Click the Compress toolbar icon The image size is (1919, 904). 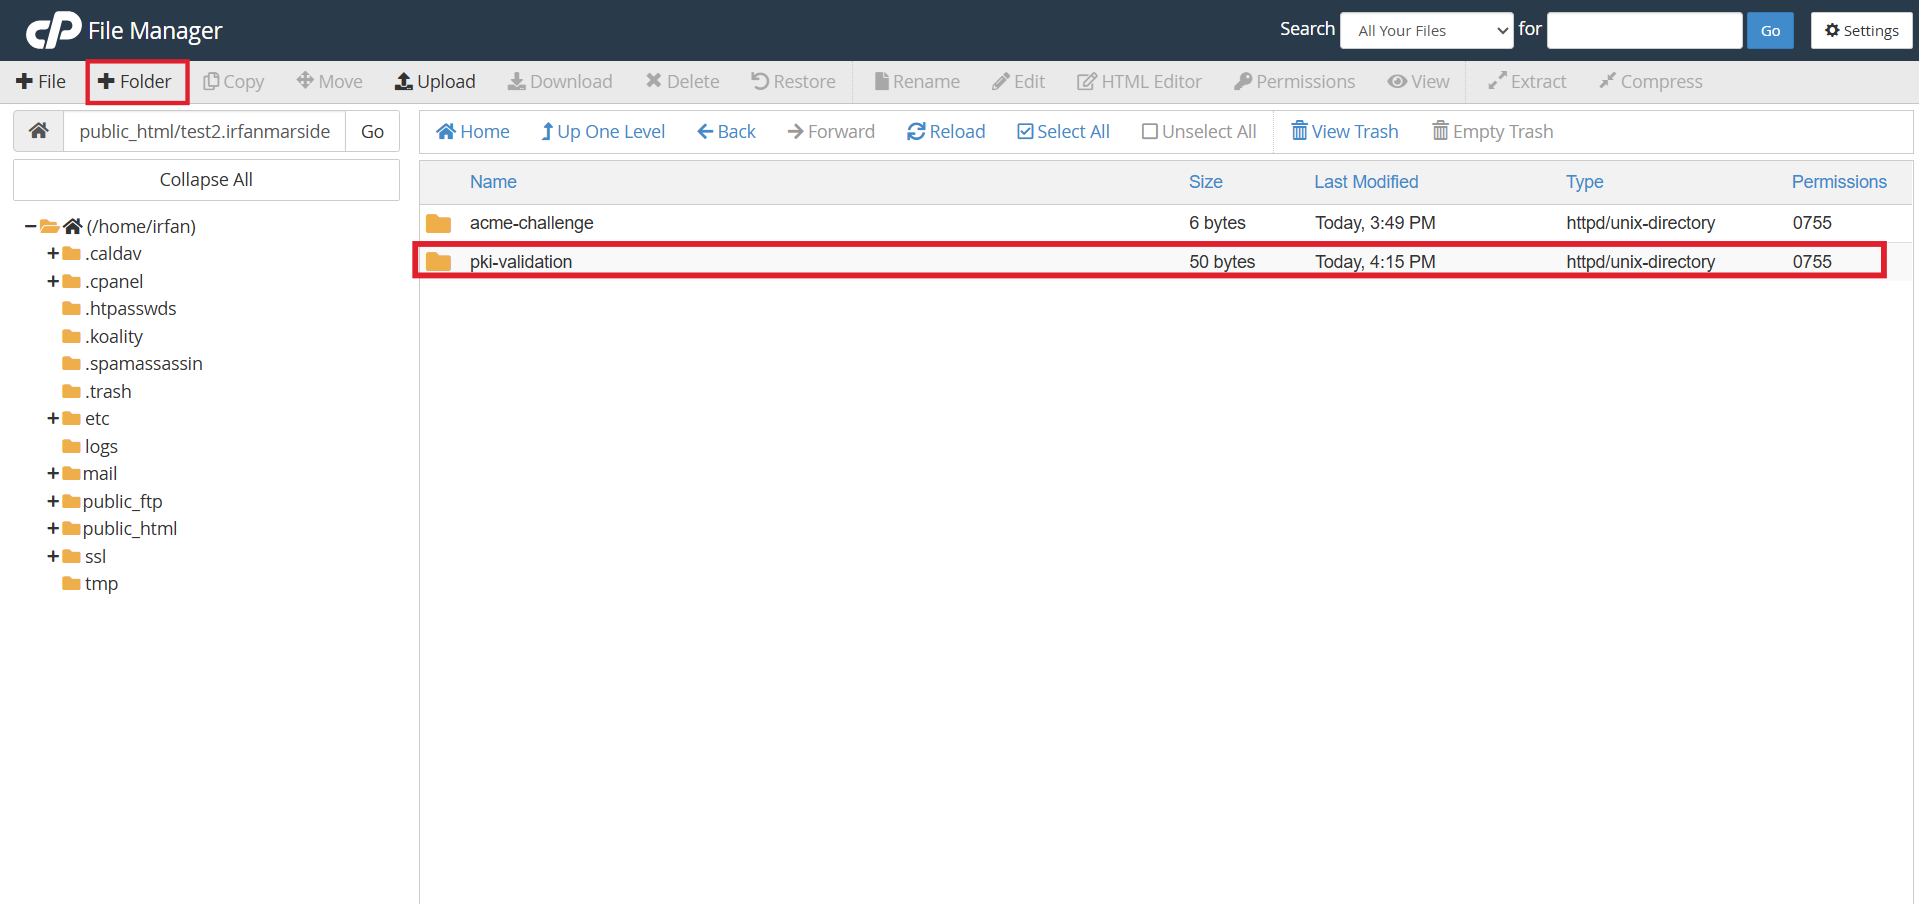pos(1607,81)
